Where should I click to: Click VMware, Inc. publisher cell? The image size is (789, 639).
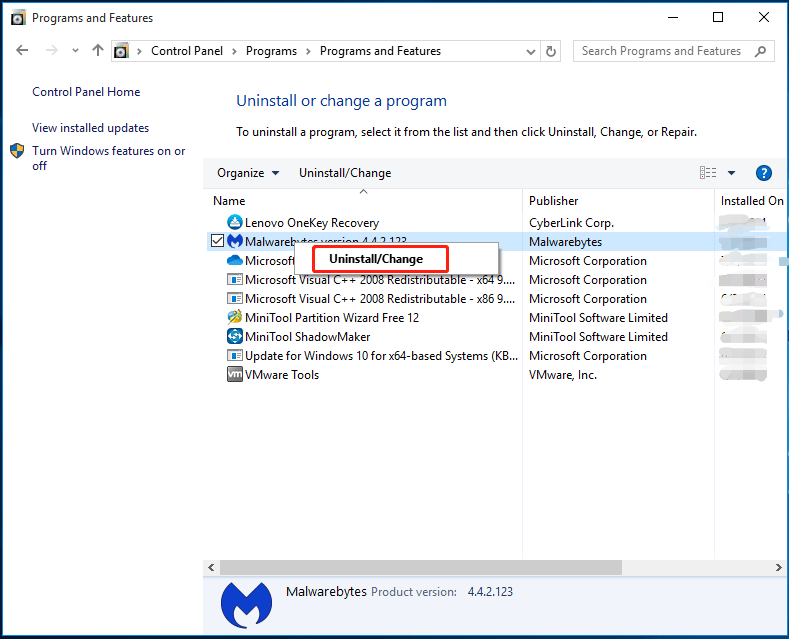tap(563, 375)
